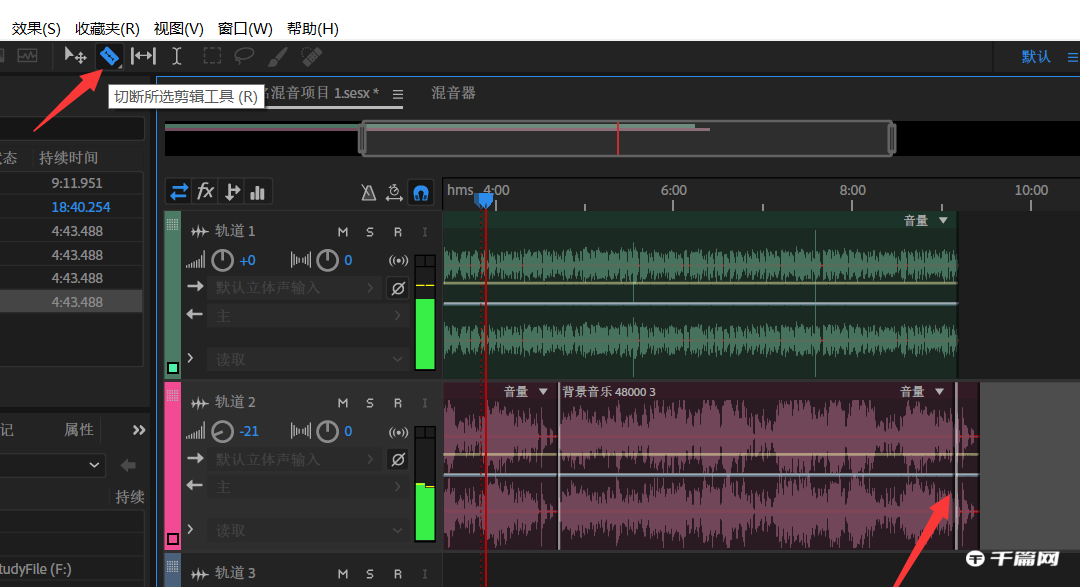Click the -21 volume knob on 轨道 2

[x=222, y=431]
